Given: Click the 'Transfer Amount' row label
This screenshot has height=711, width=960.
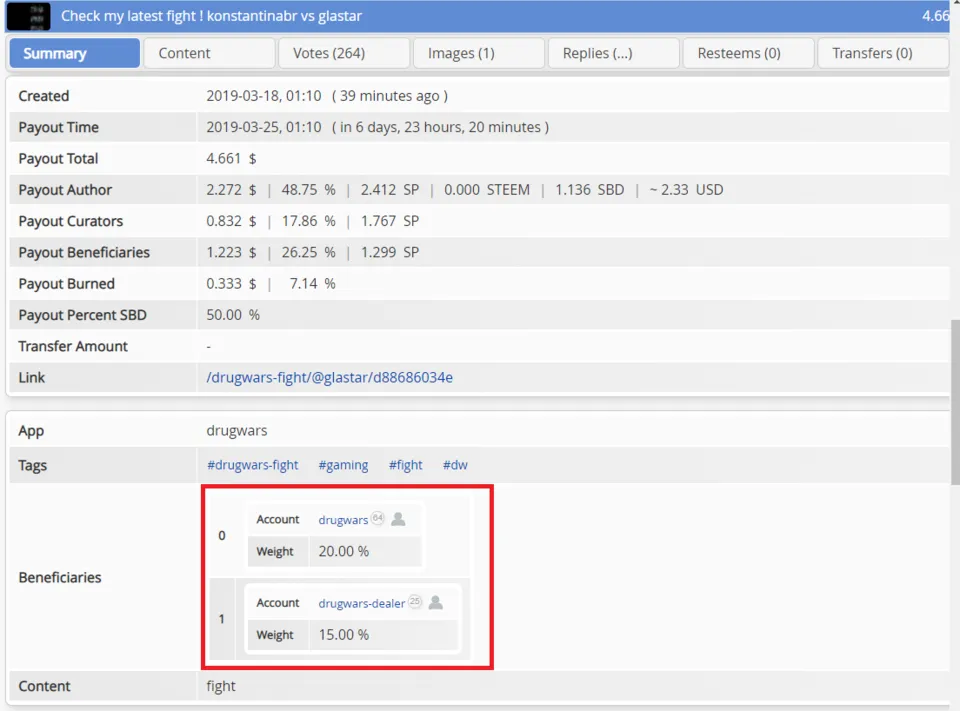Looking at the screenshot, I should 73,346.
